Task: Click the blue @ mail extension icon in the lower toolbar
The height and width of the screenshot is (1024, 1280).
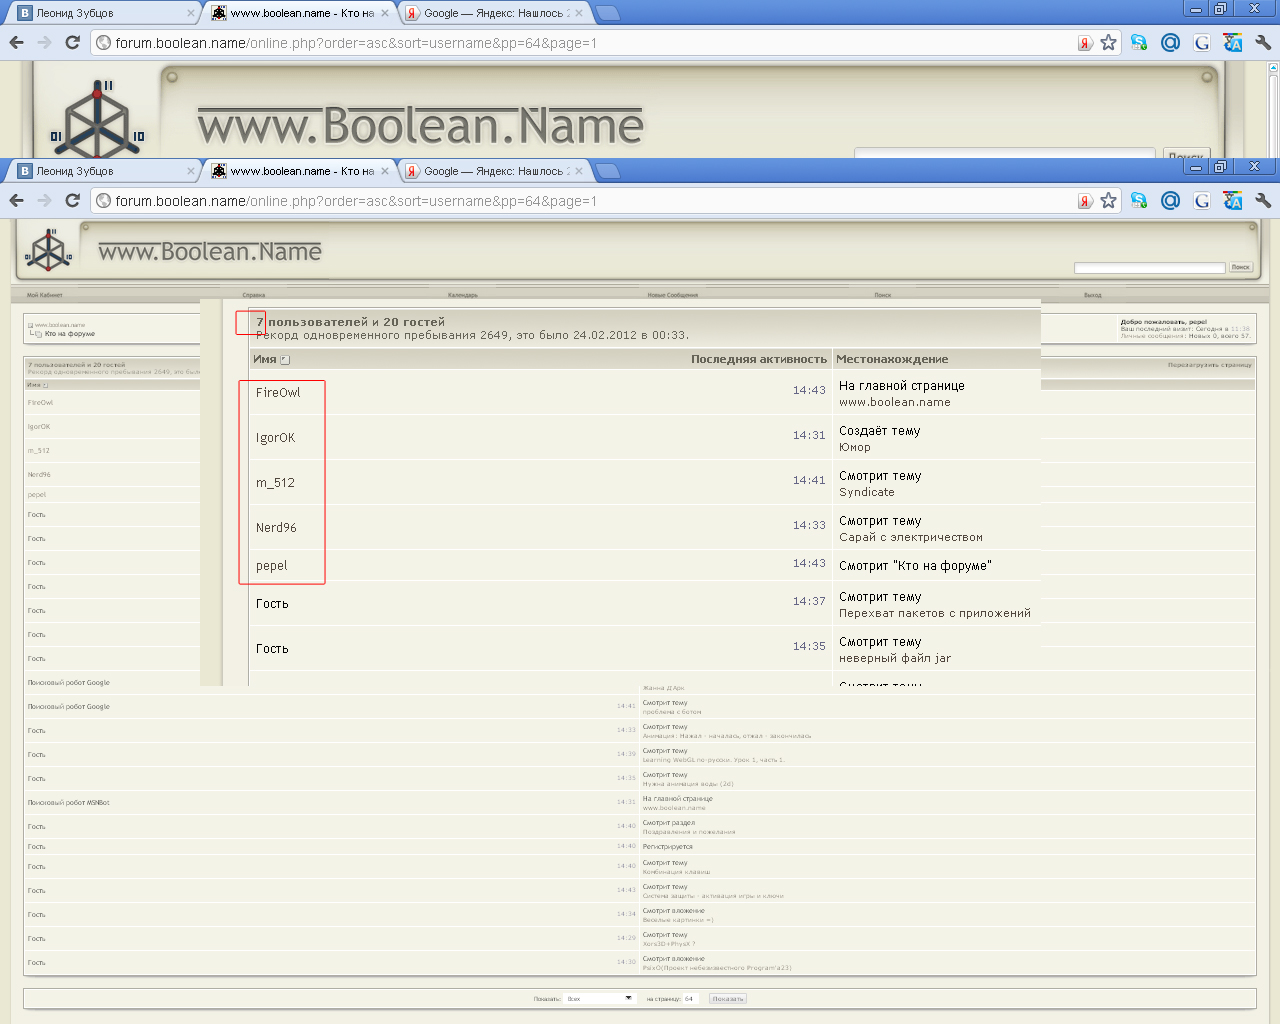Action: pyautogui.click(x=1170, y=201)
